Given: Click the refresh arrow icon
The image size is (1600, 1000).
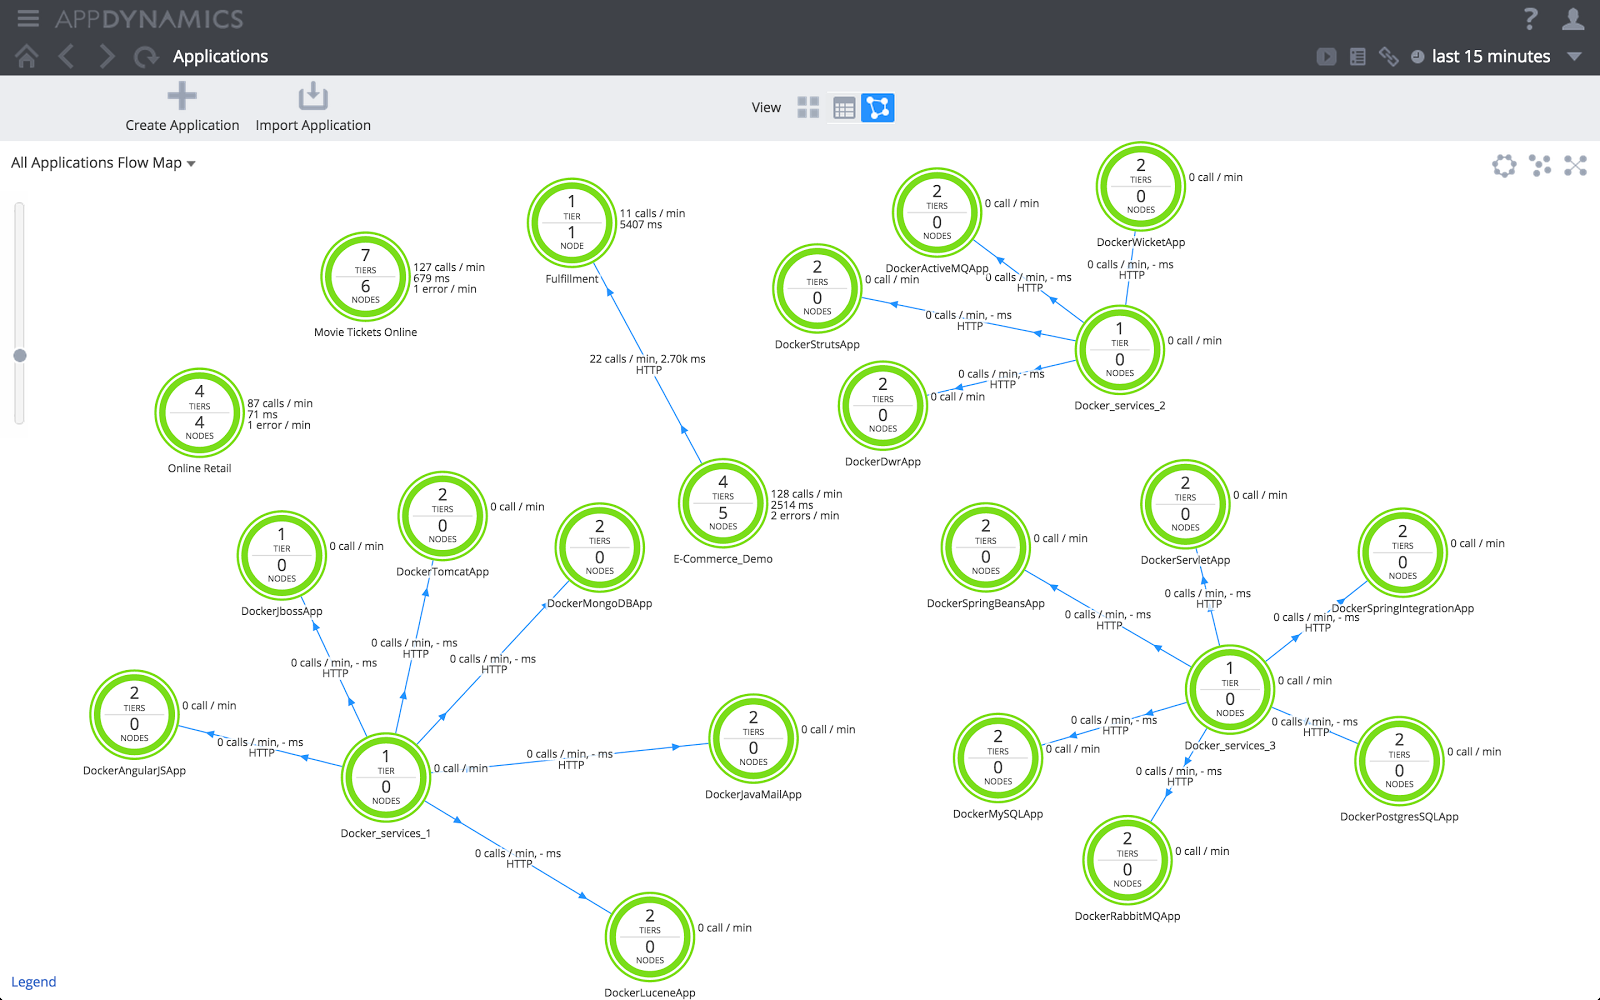Looking at the screenshot, I should [146, 57].
